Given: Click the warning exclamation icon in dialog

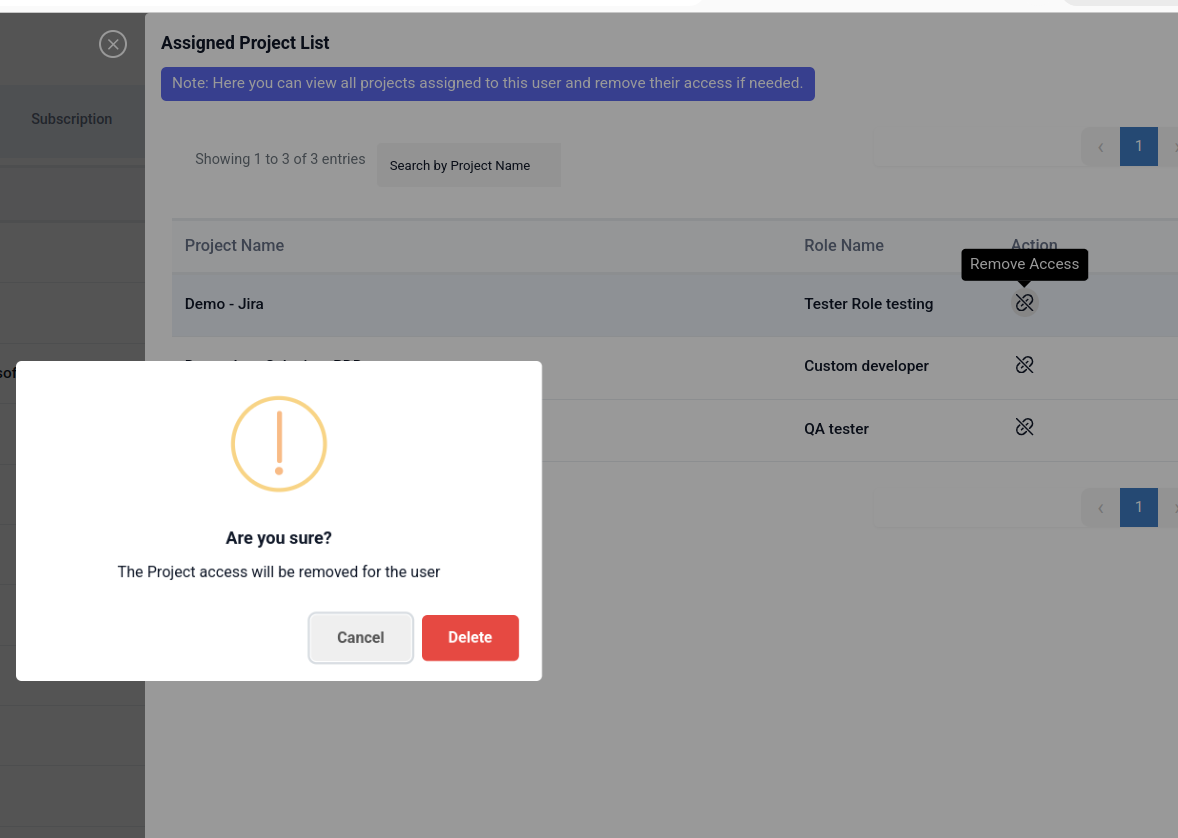Looking at the screenshot, I should 279,443.
